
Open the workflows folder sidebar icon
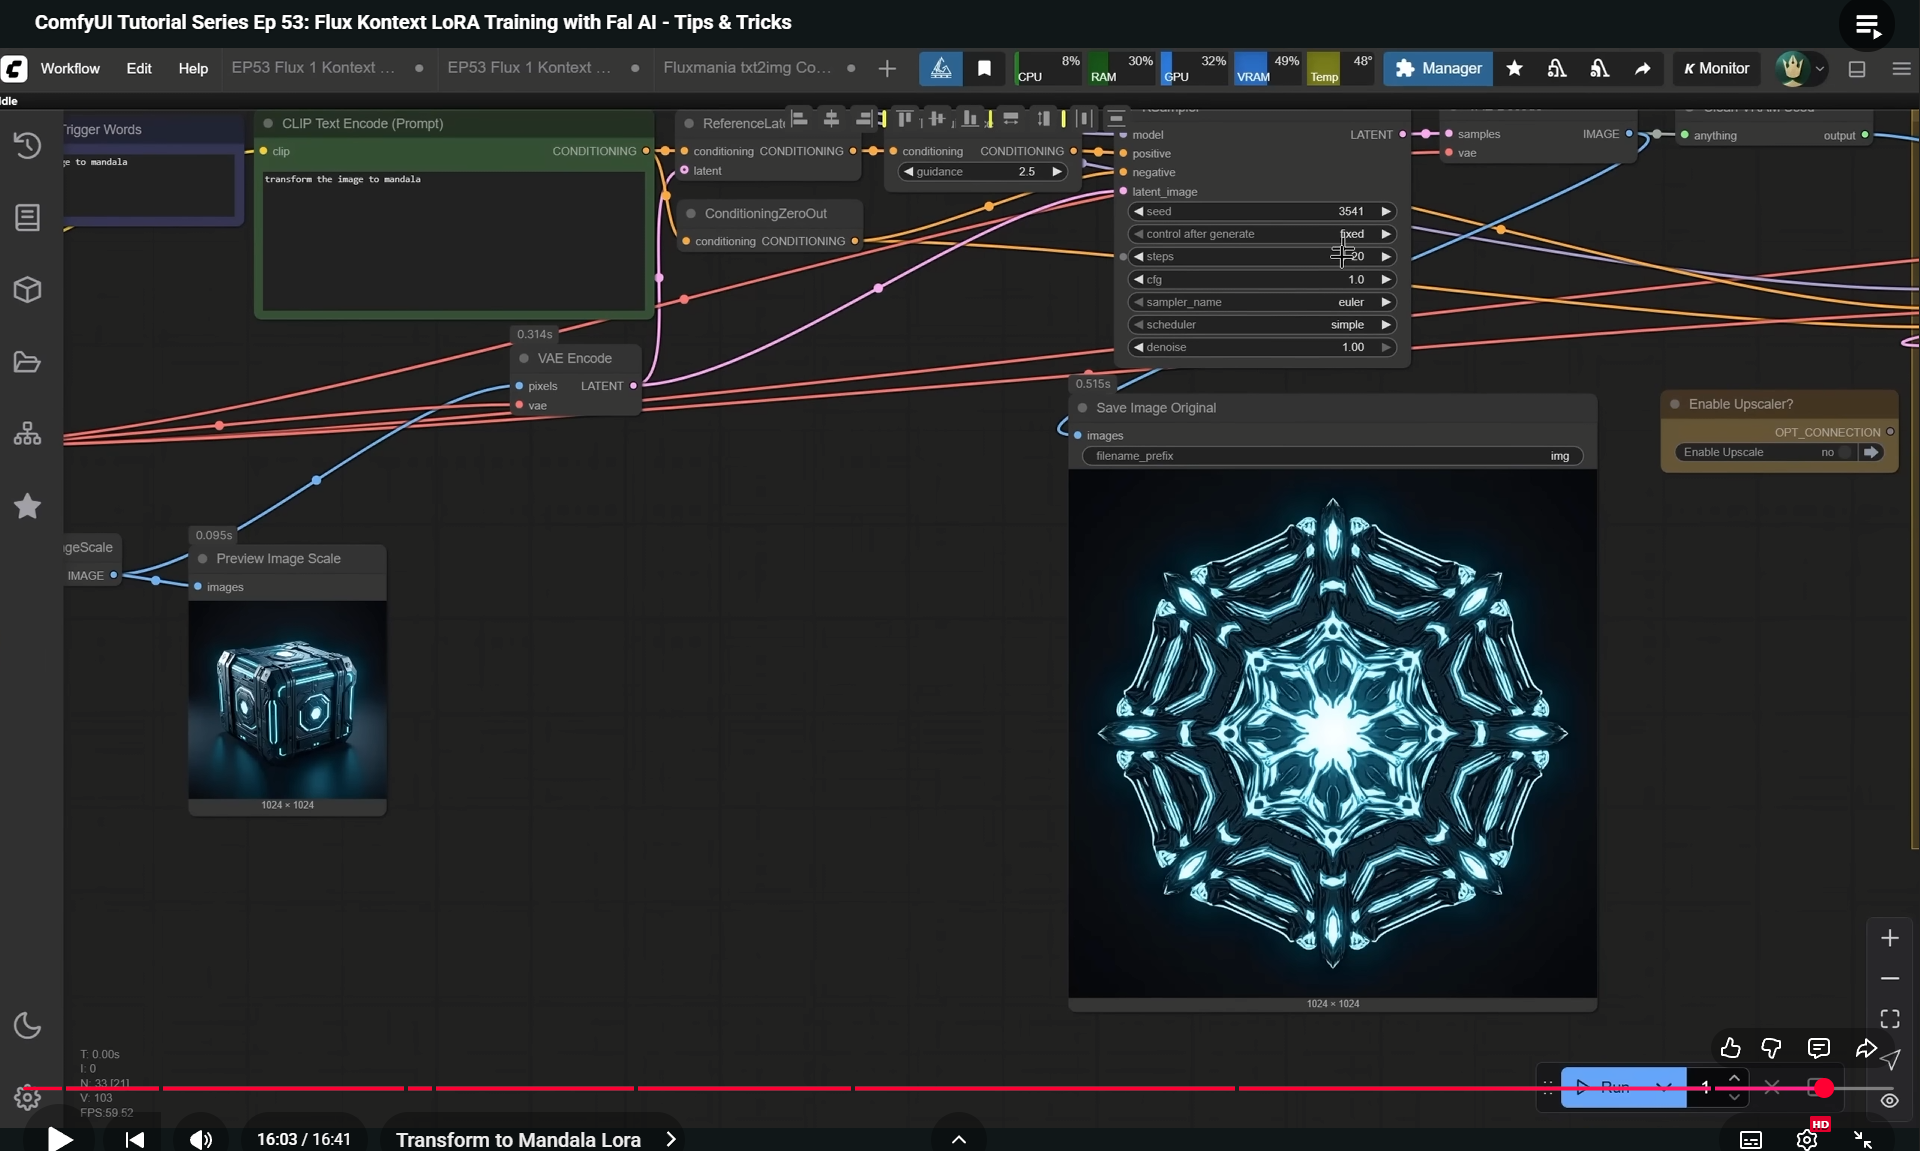point(27,362)
